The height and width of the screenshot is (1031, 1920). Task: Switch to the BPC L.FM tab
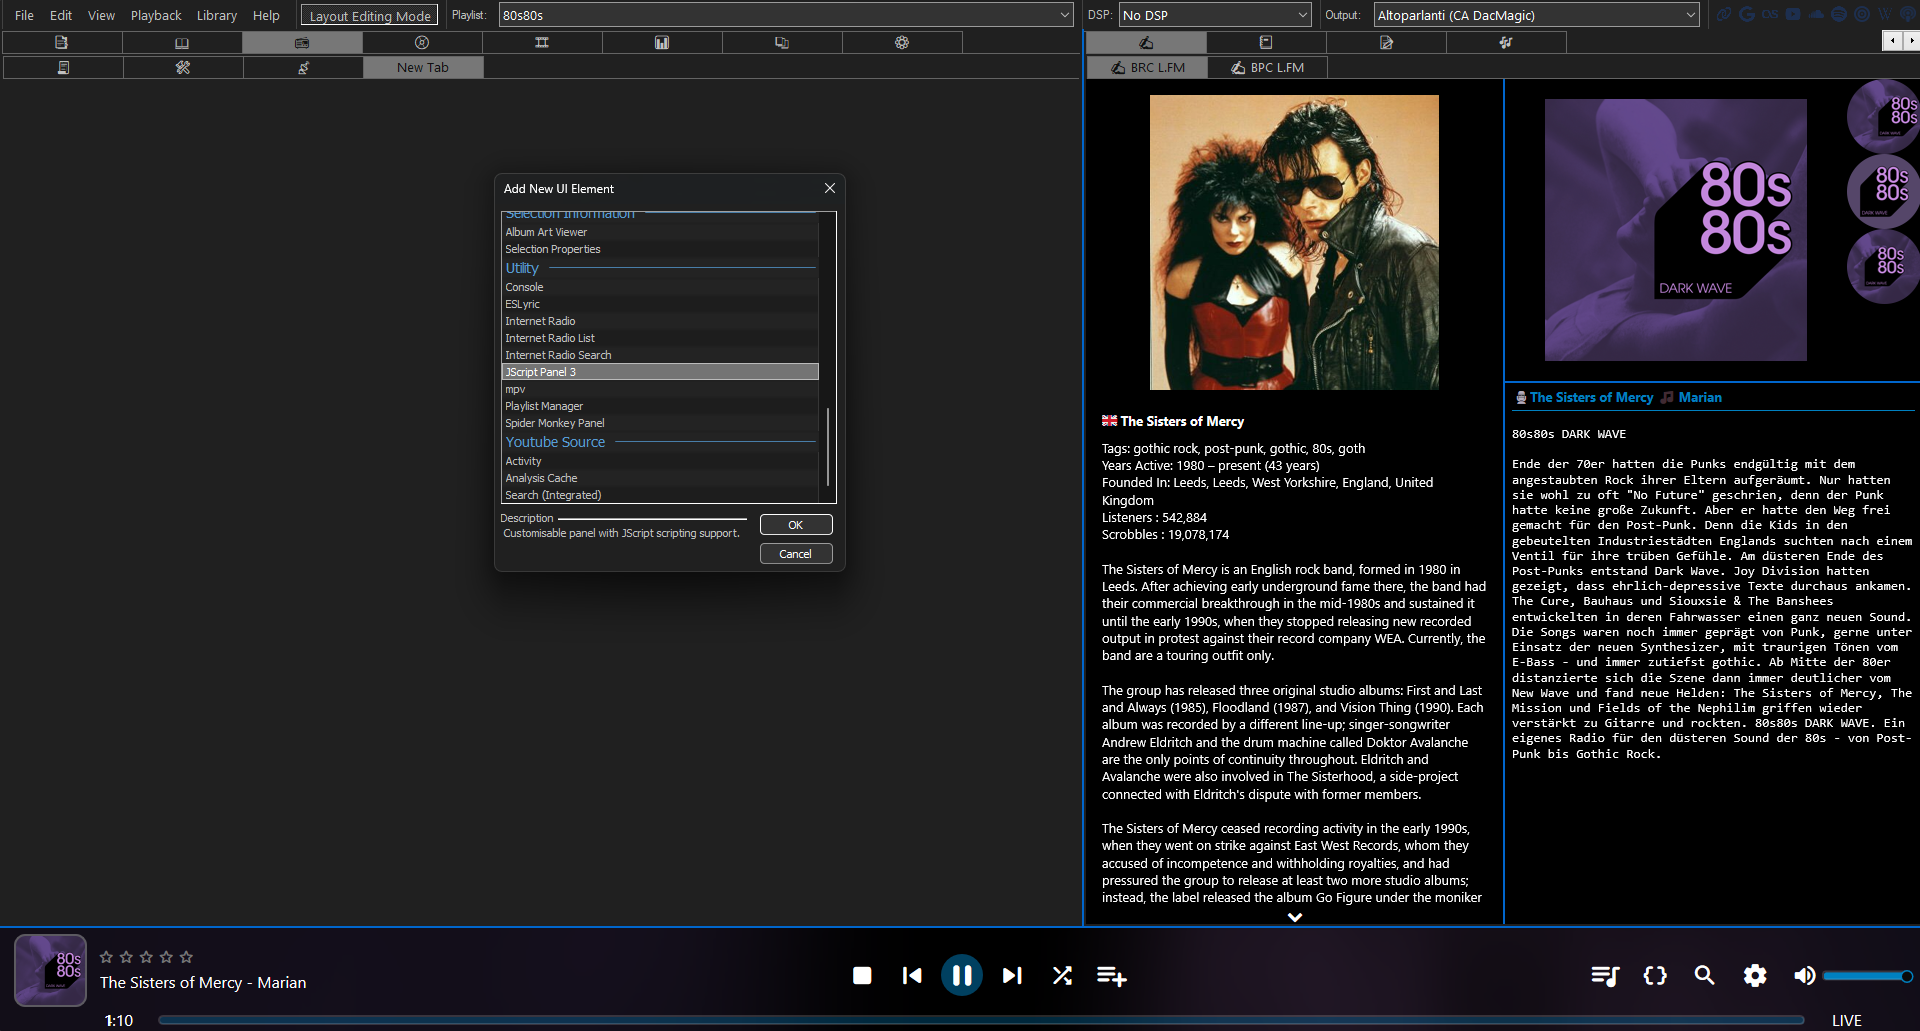1268,68
